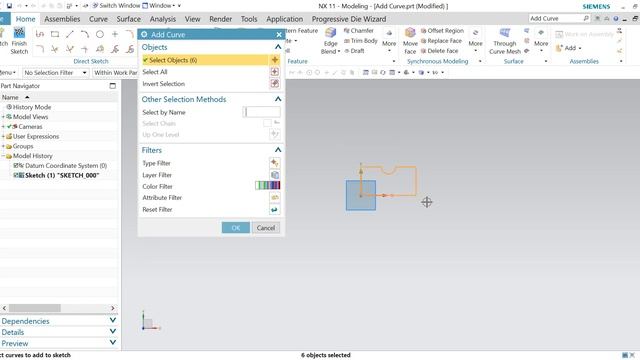Viewport: 640px width, 360px height.
Task: Open the Edge Blend dropdown arrow
Action: [x=339, y=51]
